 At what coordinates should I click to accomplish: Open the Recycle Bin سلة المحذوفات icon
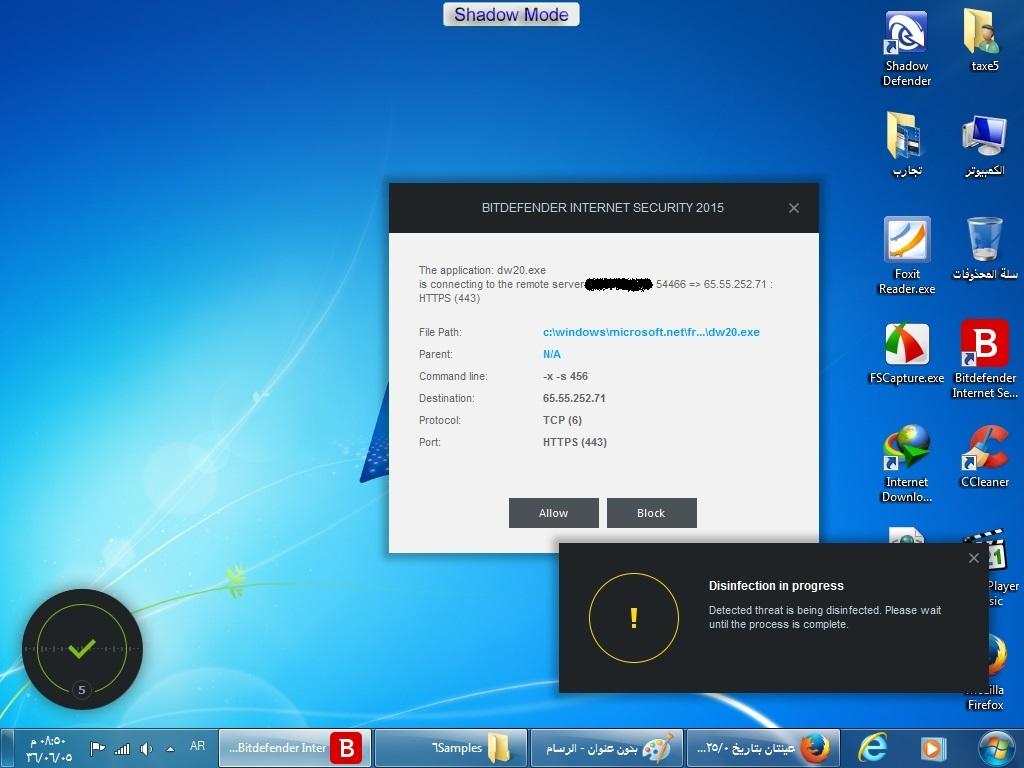[984, 248]
